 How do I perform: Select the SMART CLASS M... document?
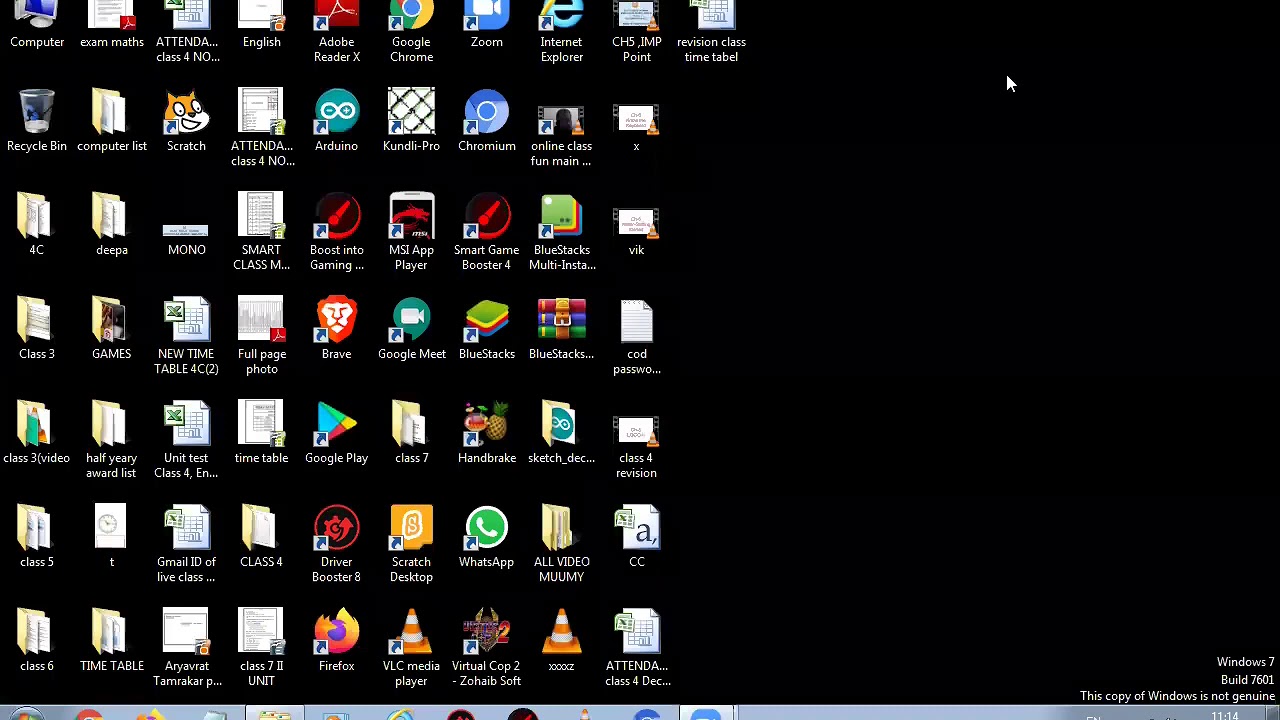(x=261, y=232)
